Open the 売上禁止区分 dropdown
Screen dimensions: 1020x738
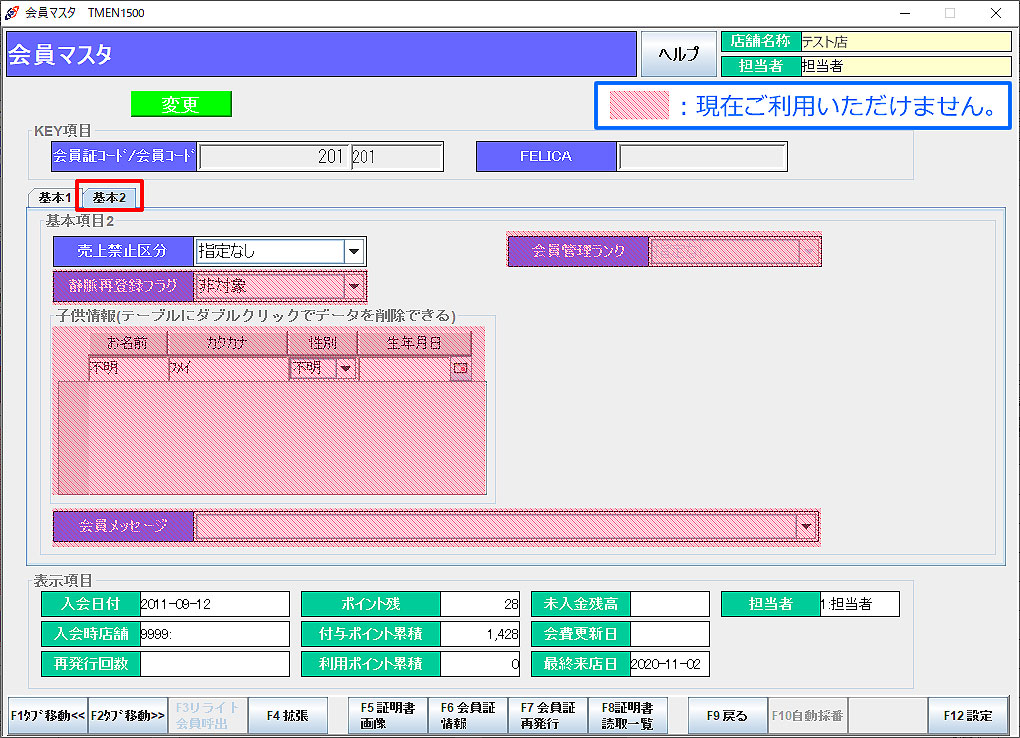(354, 251)
